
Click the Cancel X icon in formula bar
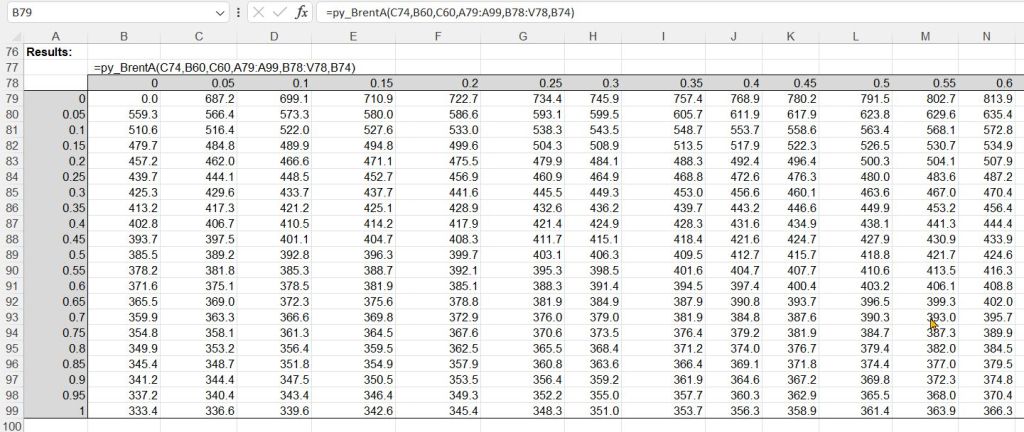coord(257,13)
